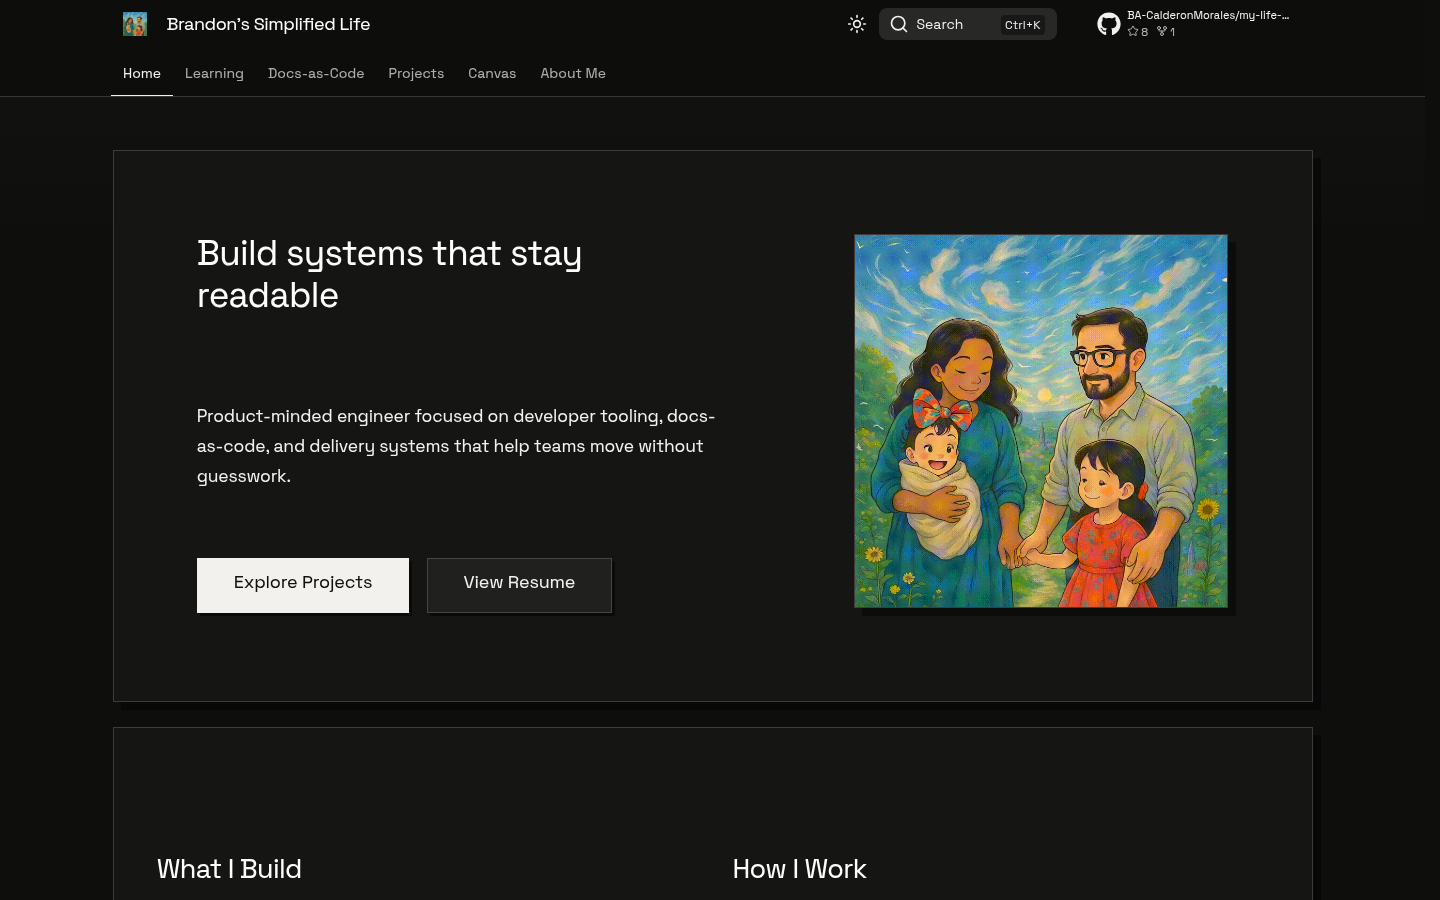Click the Brandon's Simplified Life site title
This screenshot has height=900, width=1440.
point(268,24)
